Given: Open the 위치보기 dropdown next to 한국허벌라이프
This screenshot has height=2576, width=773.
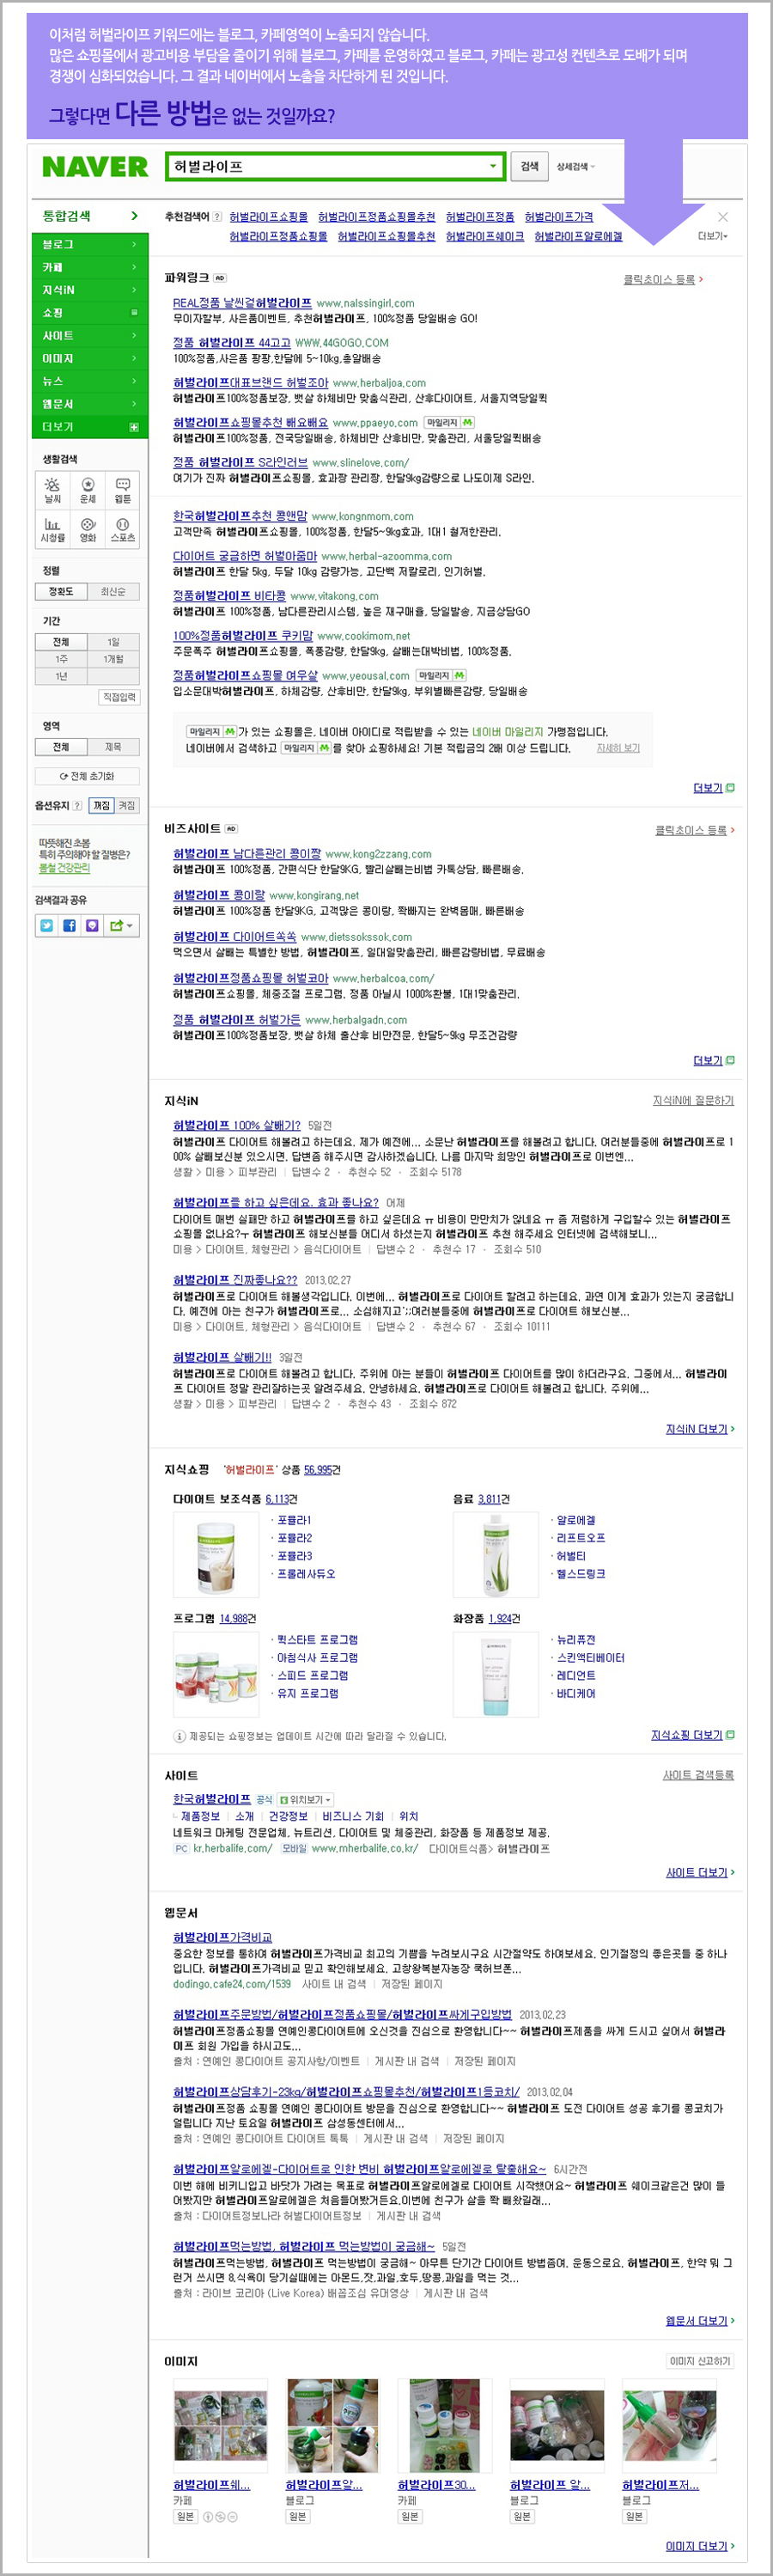Looking at the screenshot, I should [306, 1799].
